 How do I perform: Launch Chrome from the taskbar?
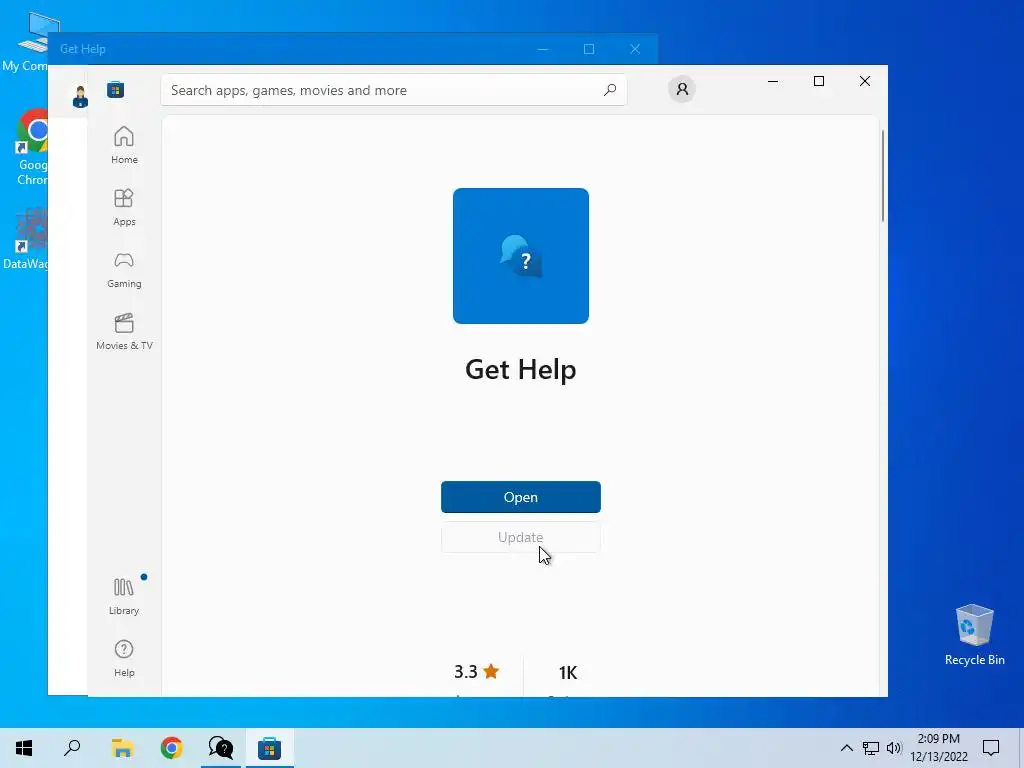pyautogui.click(x=171, y=748)
